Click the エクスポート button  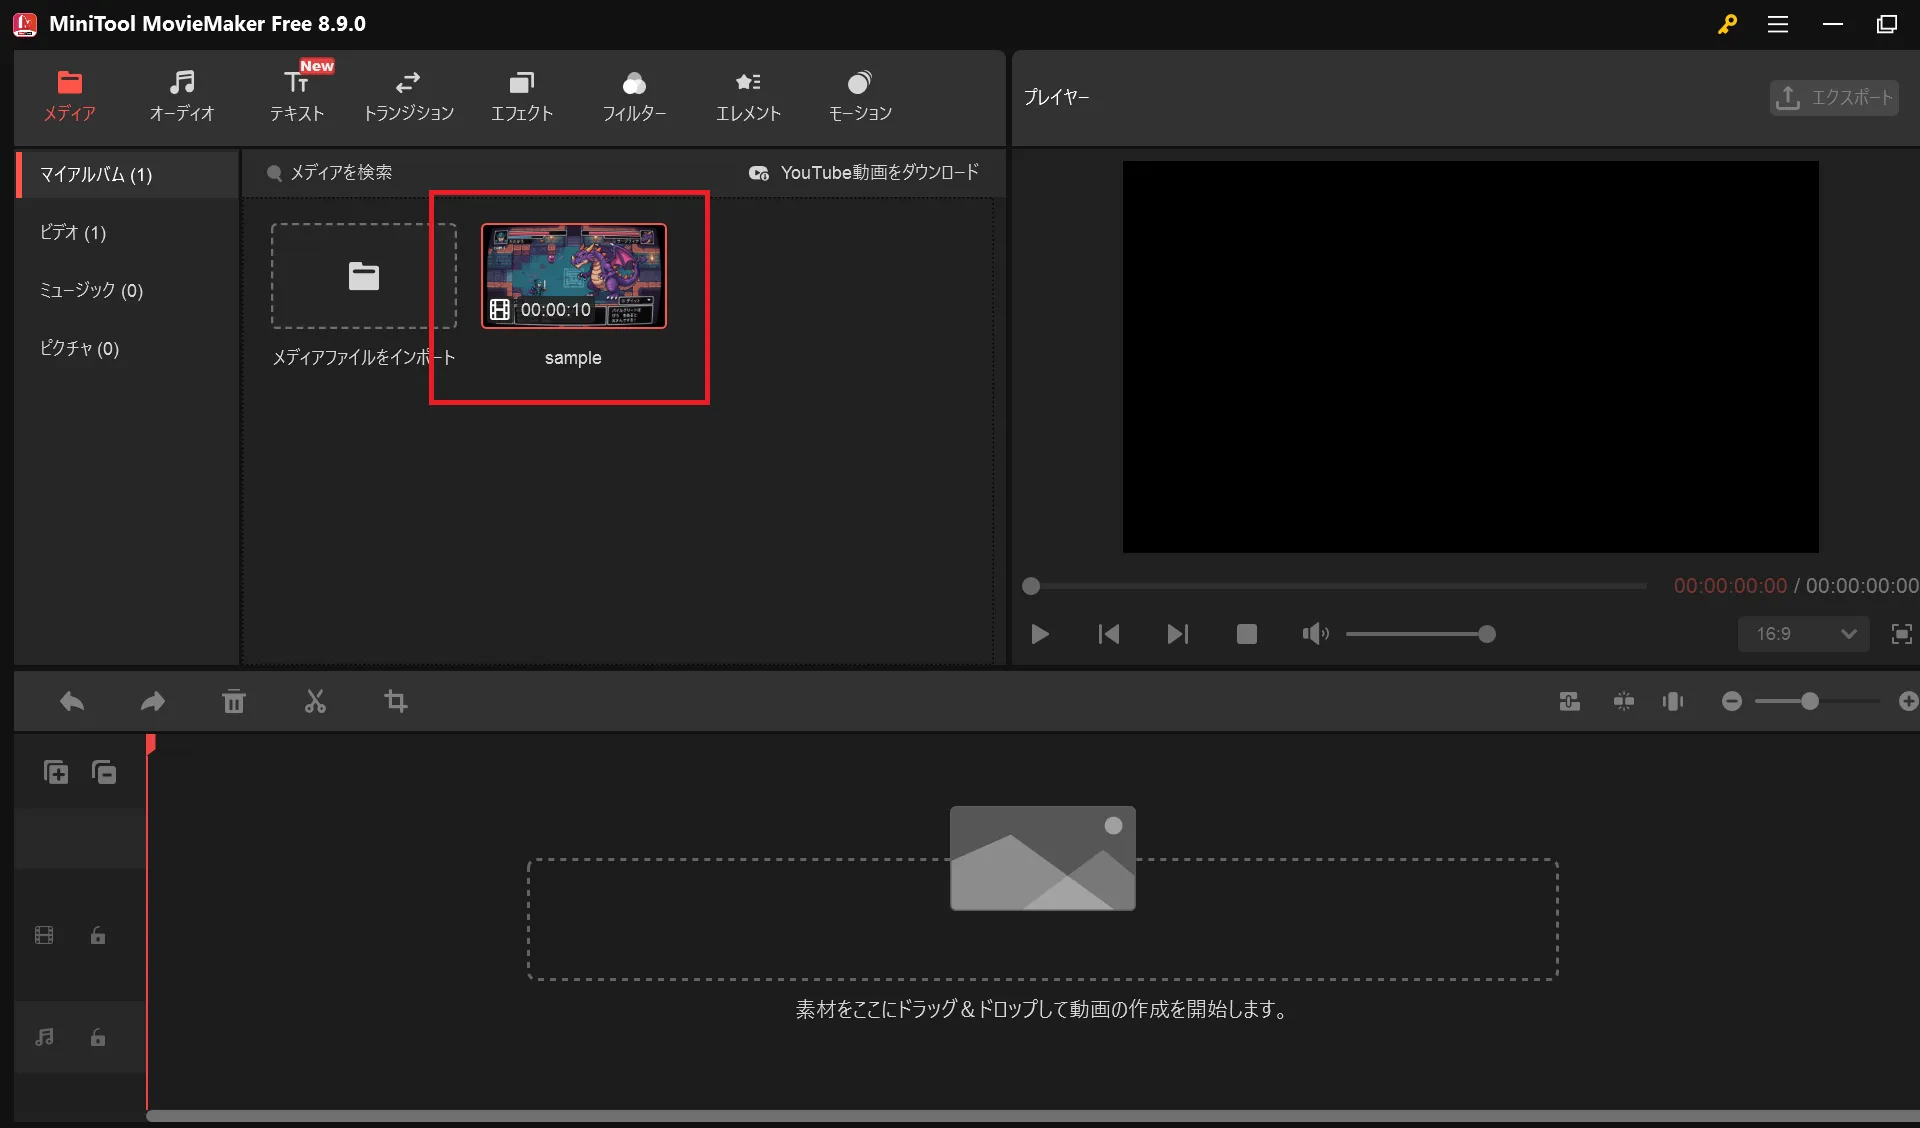point(1834,97)
